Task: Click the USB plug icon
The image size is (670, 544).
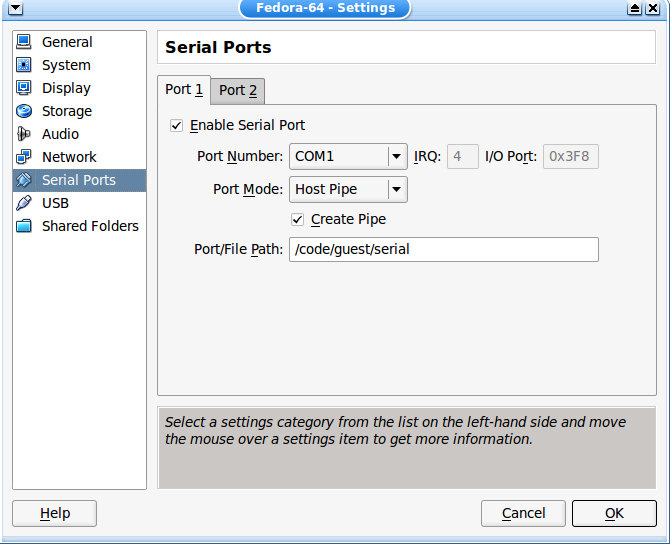Action: pyautogui.click(x=24, y=203)
